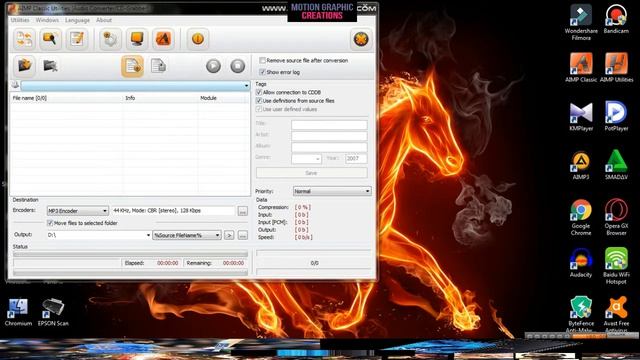Viewport: 640px width, 360px height.
Task: Click encoder settings ellipsis button
Action: point(242,211)
